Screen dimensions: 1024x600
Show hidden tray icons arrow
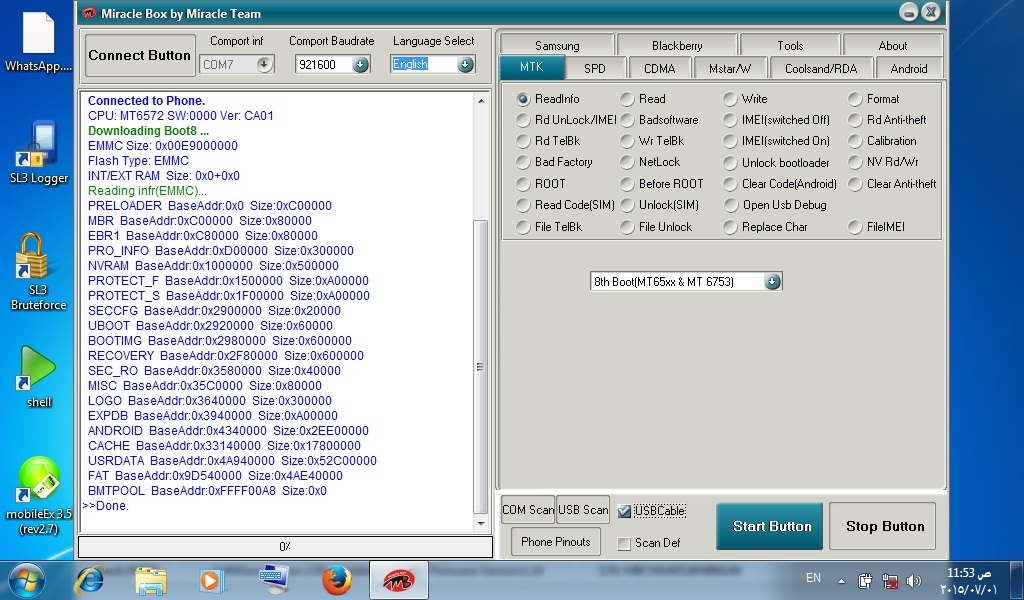tap(841, 580)
